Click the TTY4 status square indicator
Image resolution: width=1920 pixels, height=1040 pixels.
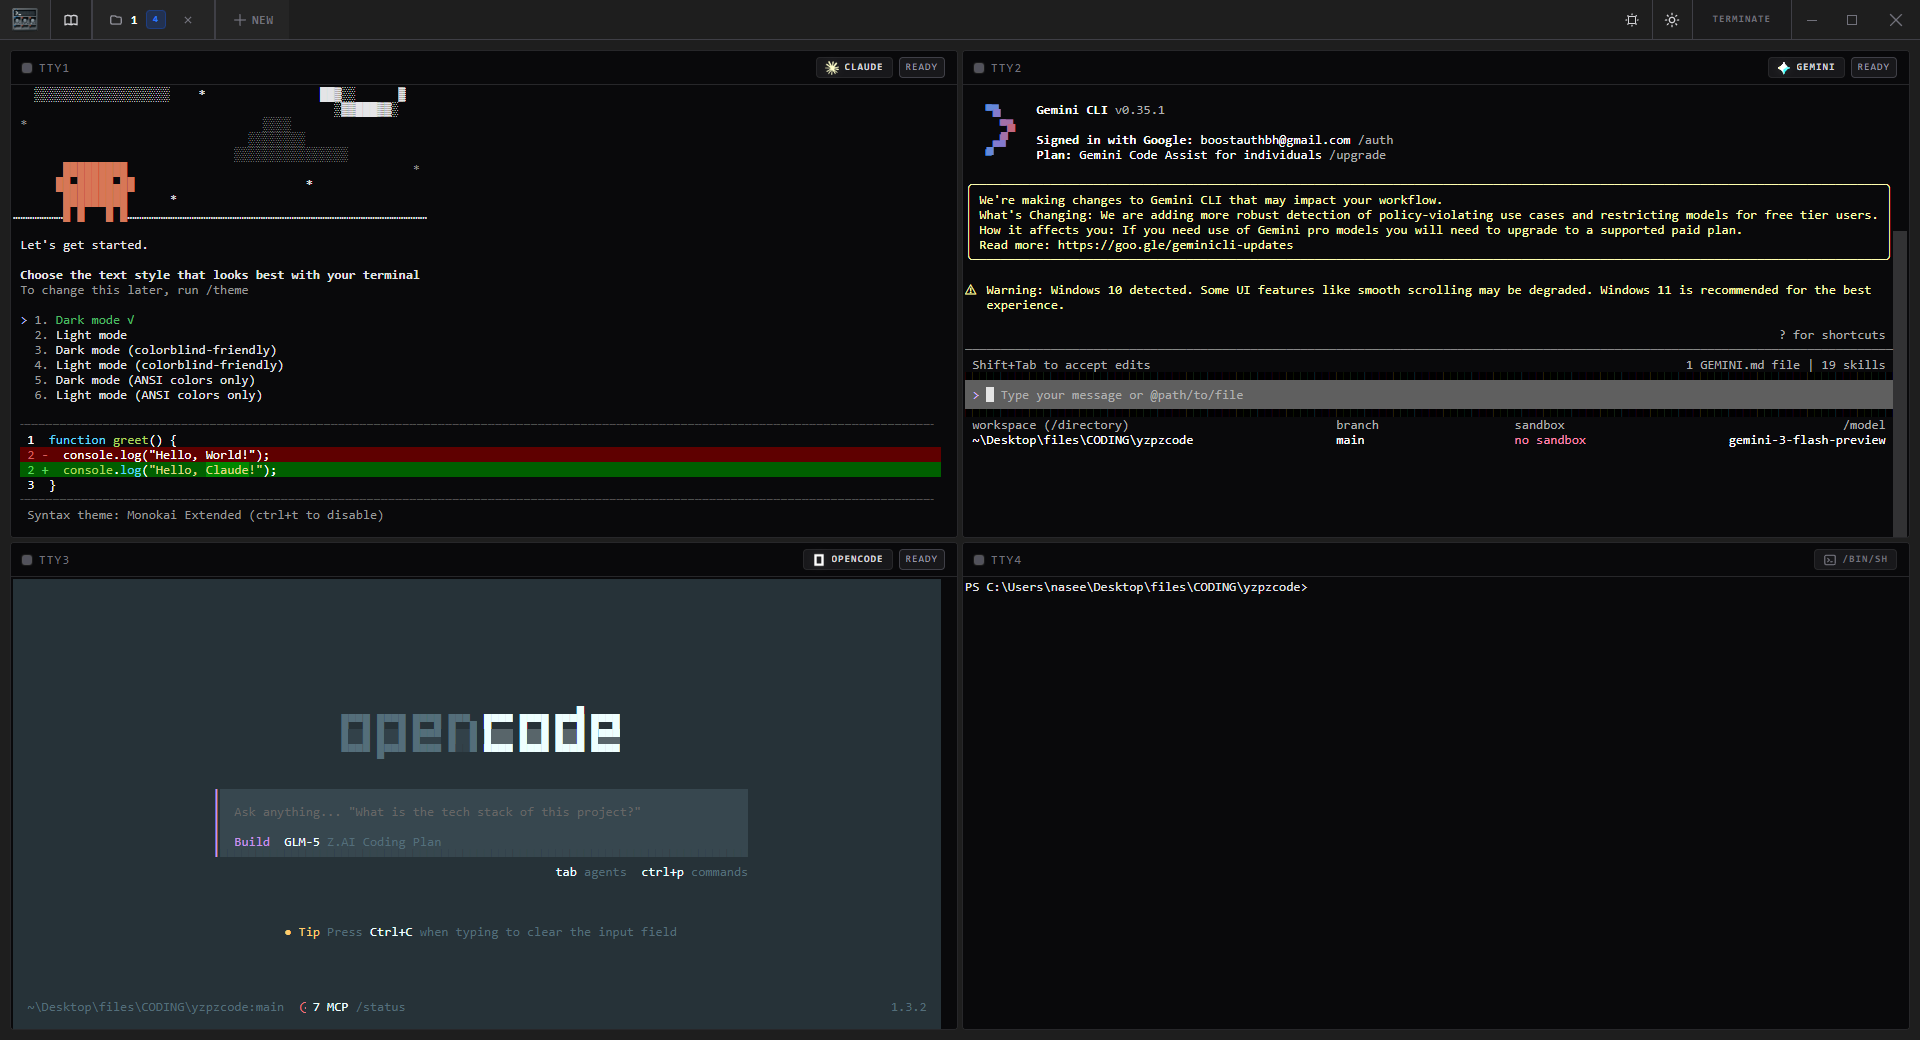click(979, 560)
